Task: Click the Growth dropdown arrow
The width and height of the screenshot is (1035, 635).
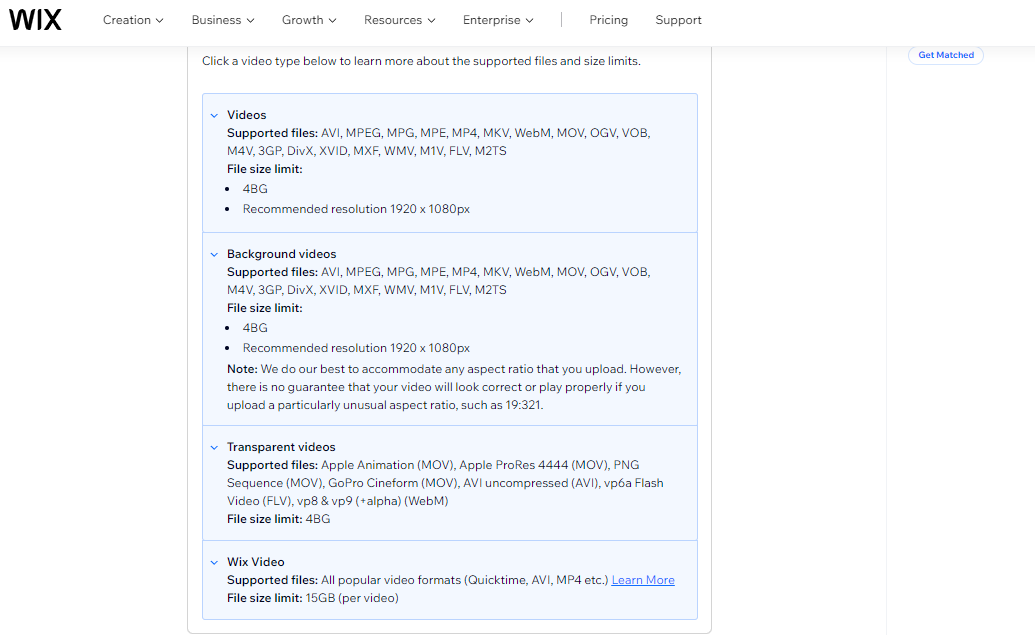Action: [x=333, y=20]
